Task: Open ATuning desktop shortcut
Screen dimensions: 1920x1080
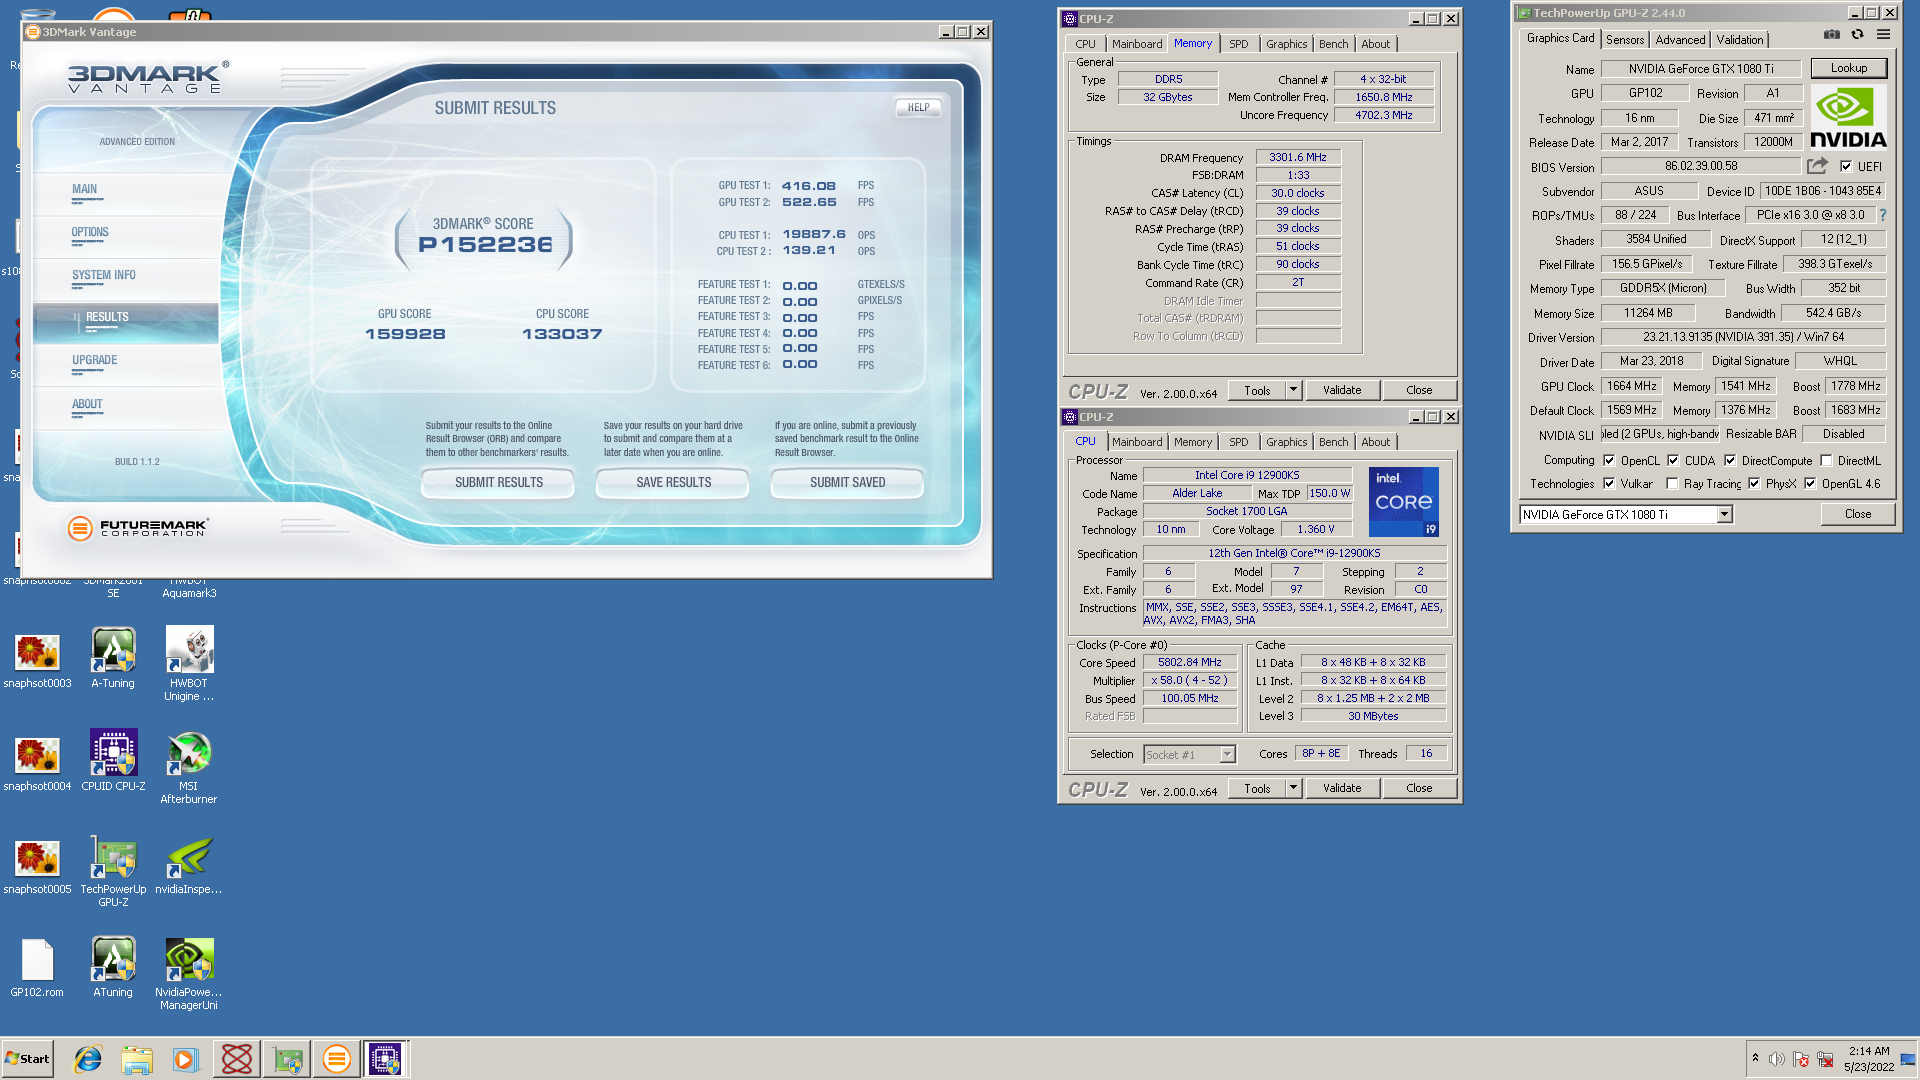Action: click(113, 968)
